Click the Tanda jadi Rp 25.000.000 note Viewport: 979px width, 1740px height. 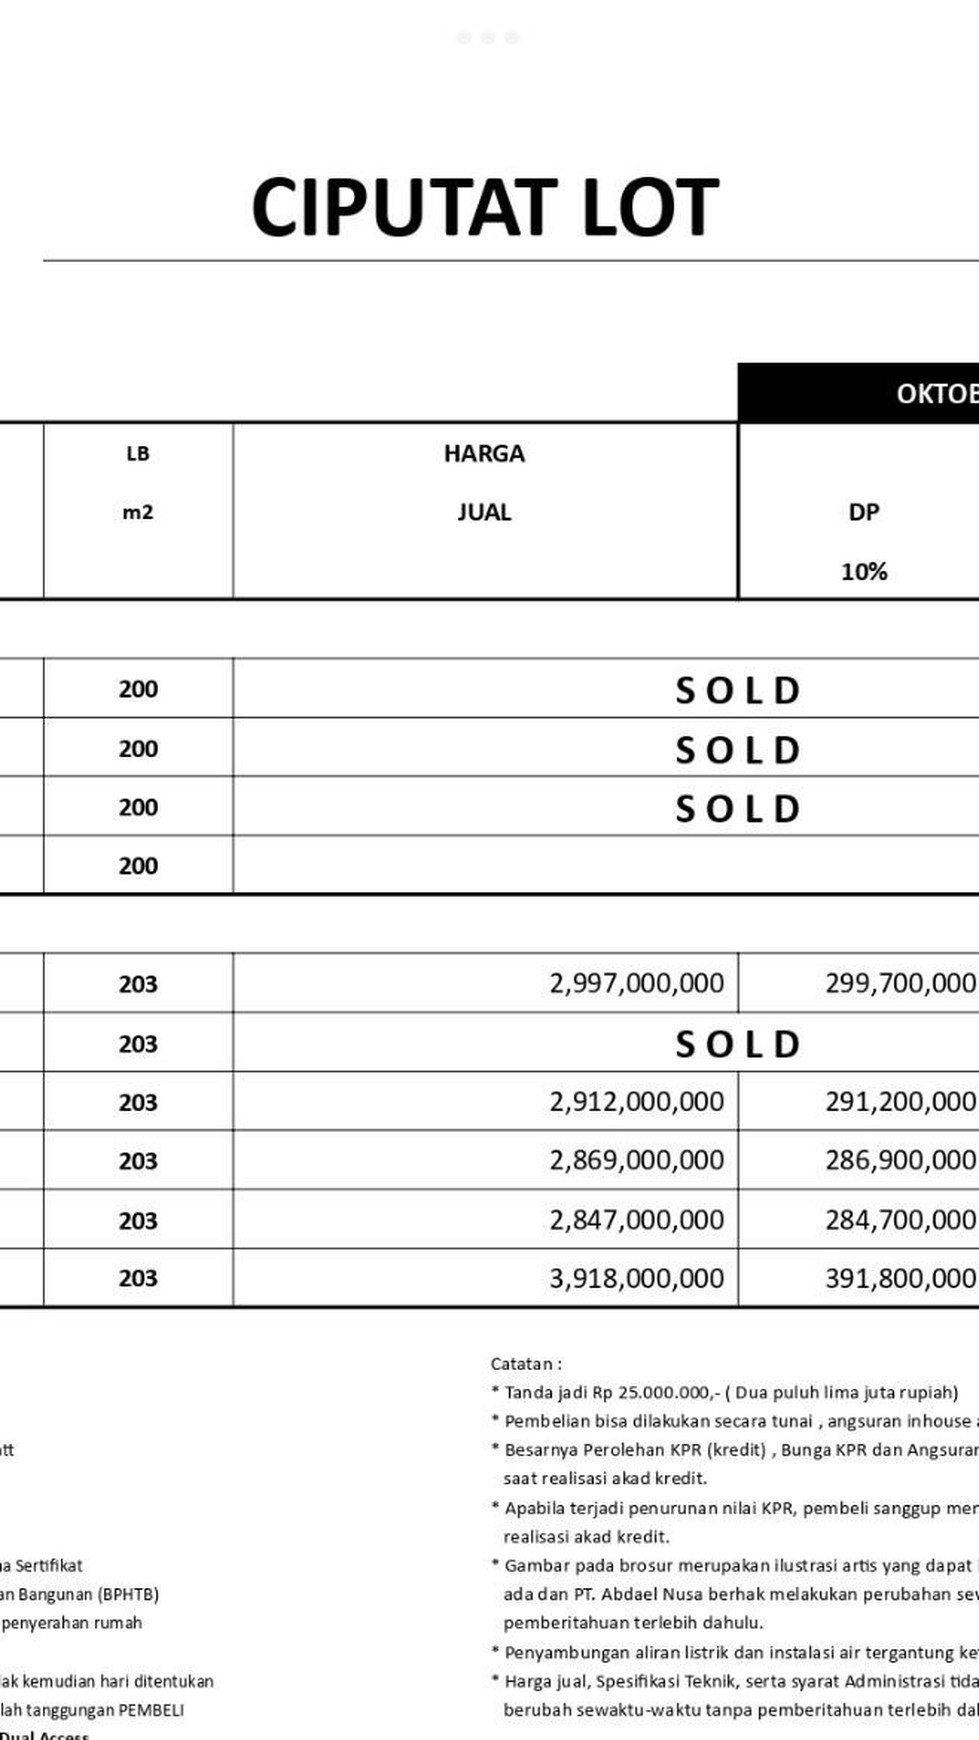click(730, 1392)
